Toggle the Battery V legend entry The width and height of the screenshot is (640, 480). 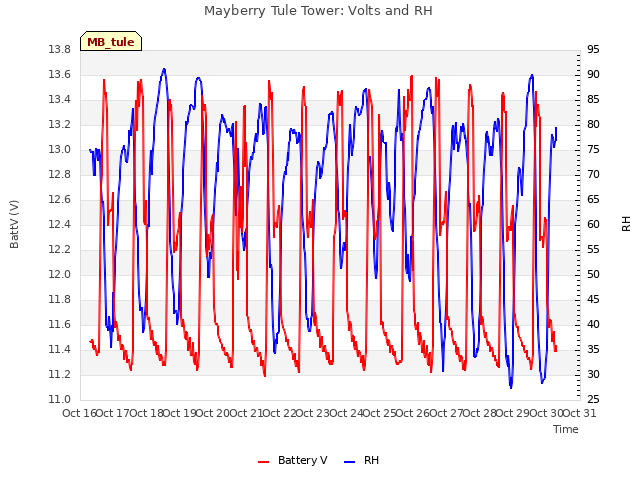tap(293, 460)
